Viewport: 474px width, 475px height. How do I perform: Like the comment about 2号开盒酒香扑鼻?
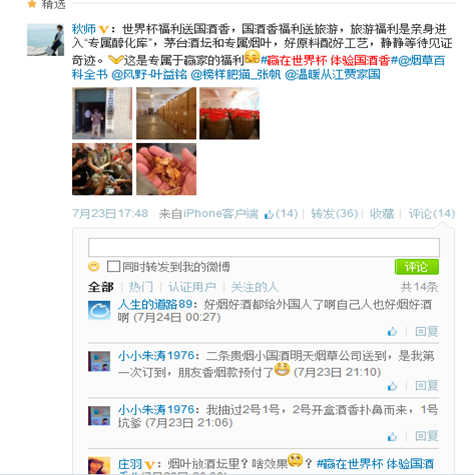(x=392, y=436)
